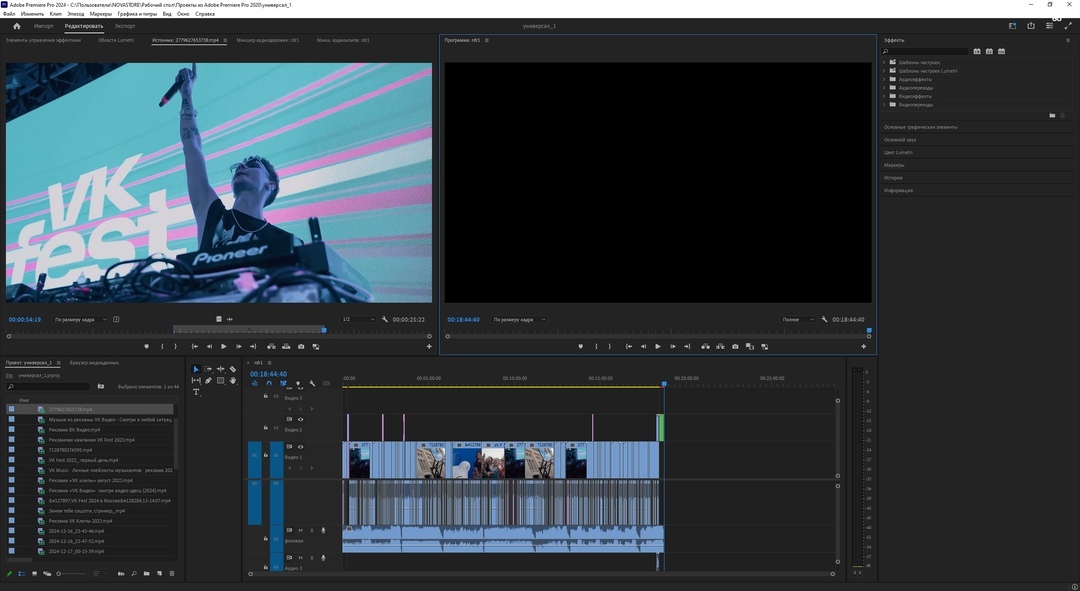Select the Rectangle tool

[x=220, y=380]
